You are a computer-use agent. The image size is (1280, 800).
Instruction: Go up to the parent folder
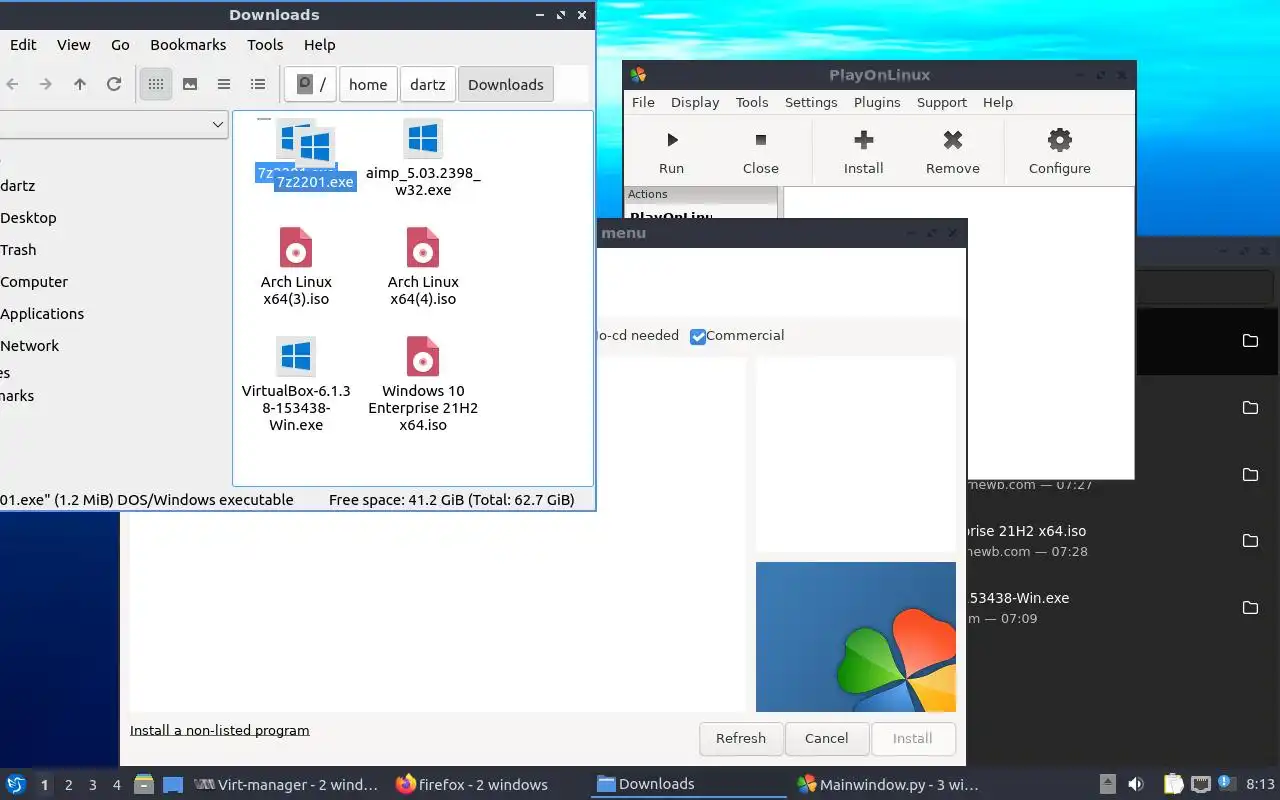pos(80,85)
